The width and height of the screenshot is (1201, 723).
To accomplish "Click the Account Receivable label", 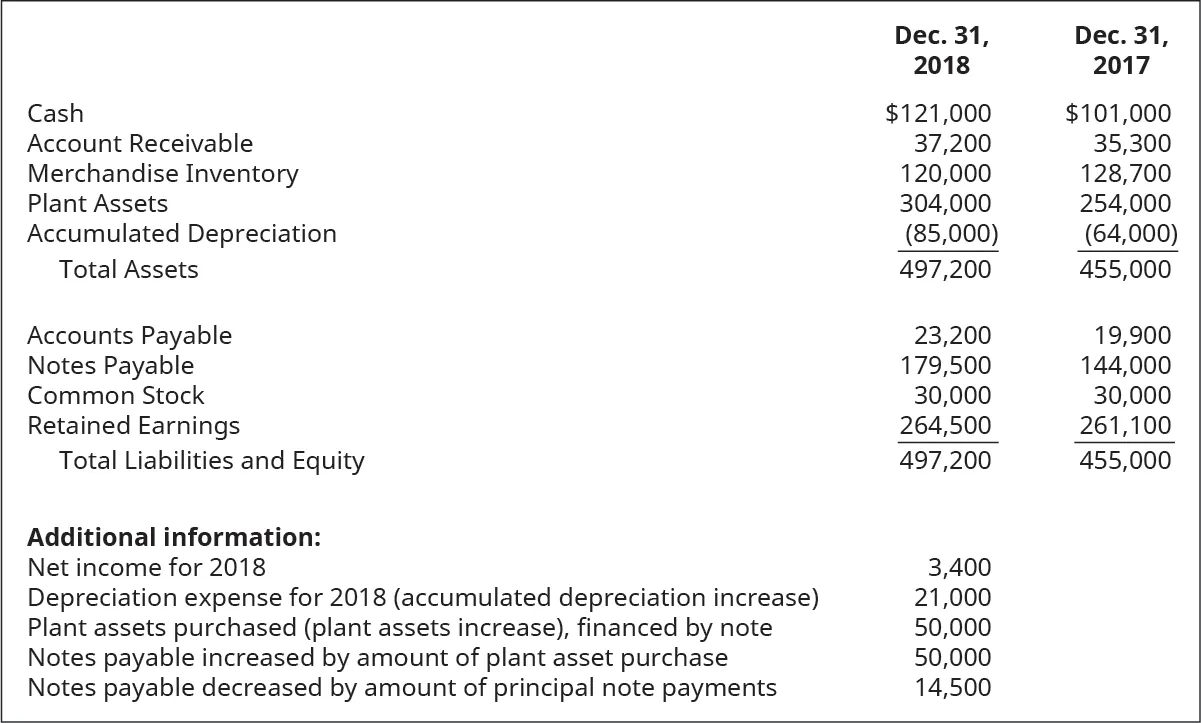I will tap(140, 144).
